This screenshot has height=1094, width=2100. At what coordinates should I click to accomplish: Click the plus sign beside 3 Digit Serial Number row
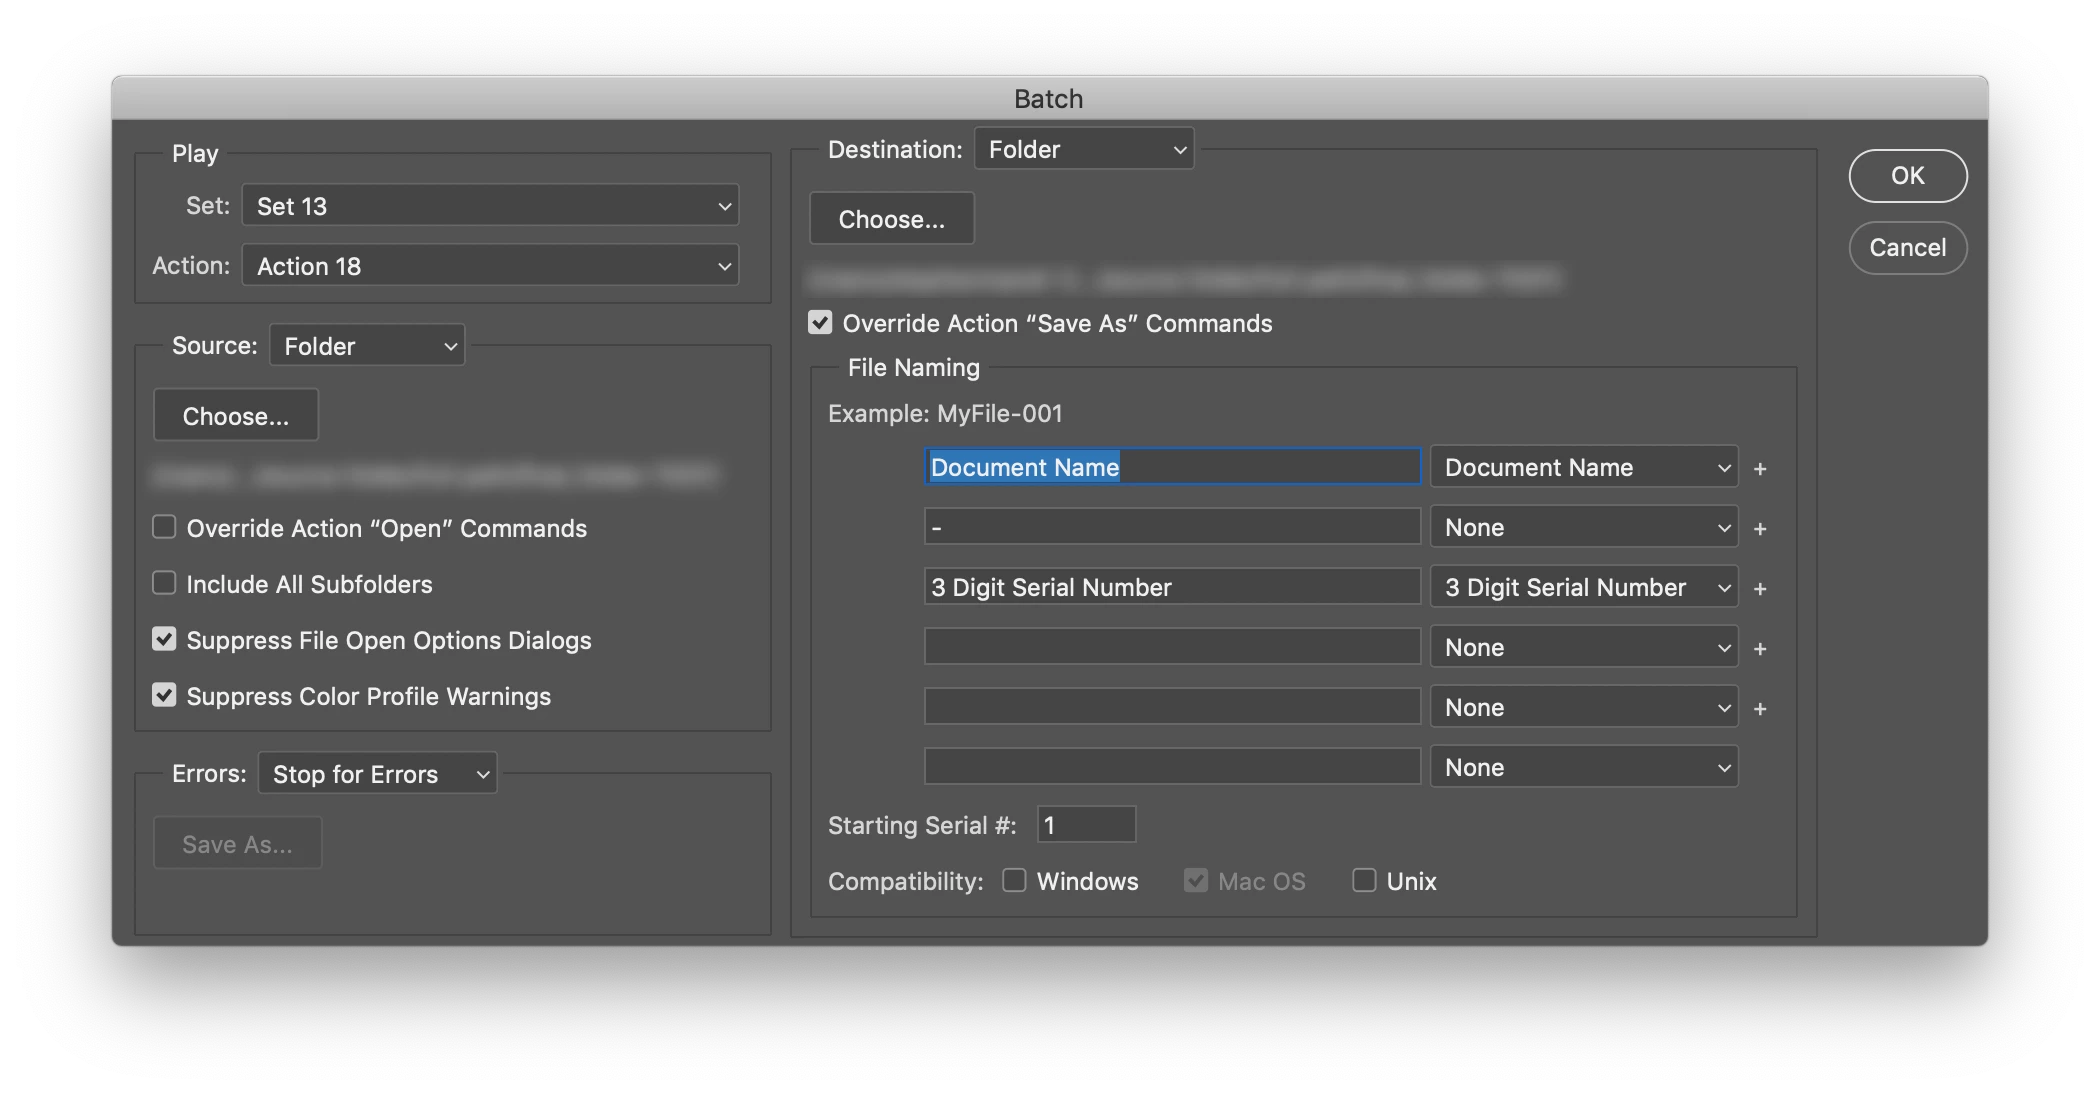pyautogui.click(x=1760, y=588)
